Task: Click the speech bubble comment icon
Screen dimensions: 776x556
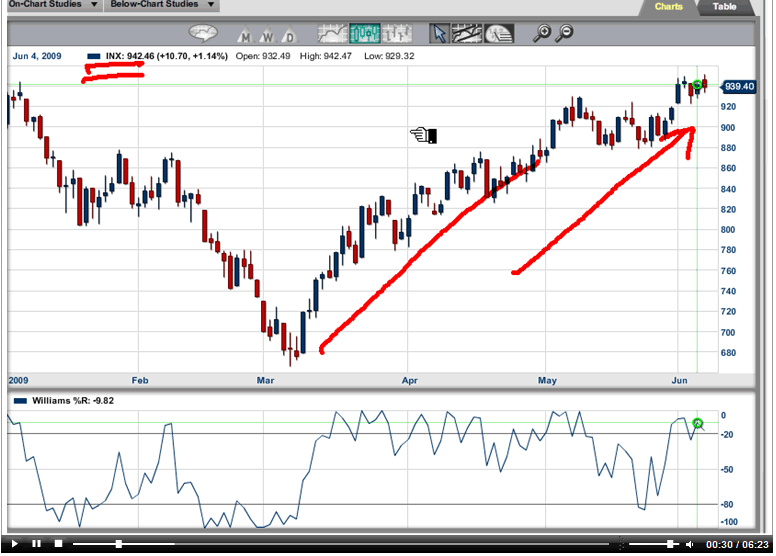Action: click(203, 32)
